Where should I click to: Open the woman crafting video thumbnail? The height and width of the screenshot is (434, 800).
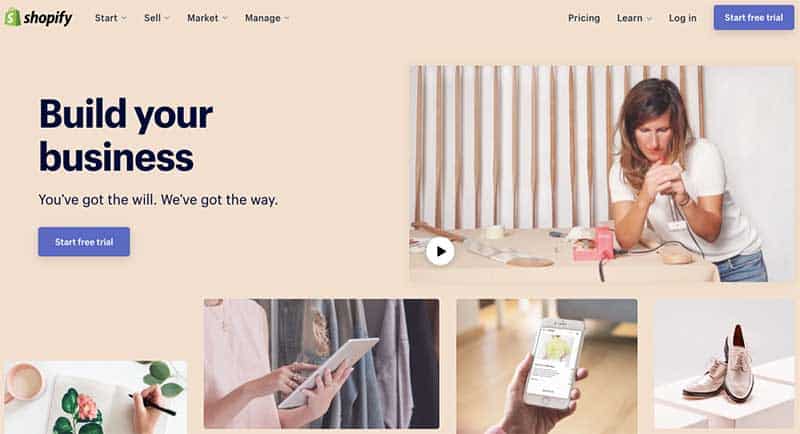point(602,173)
